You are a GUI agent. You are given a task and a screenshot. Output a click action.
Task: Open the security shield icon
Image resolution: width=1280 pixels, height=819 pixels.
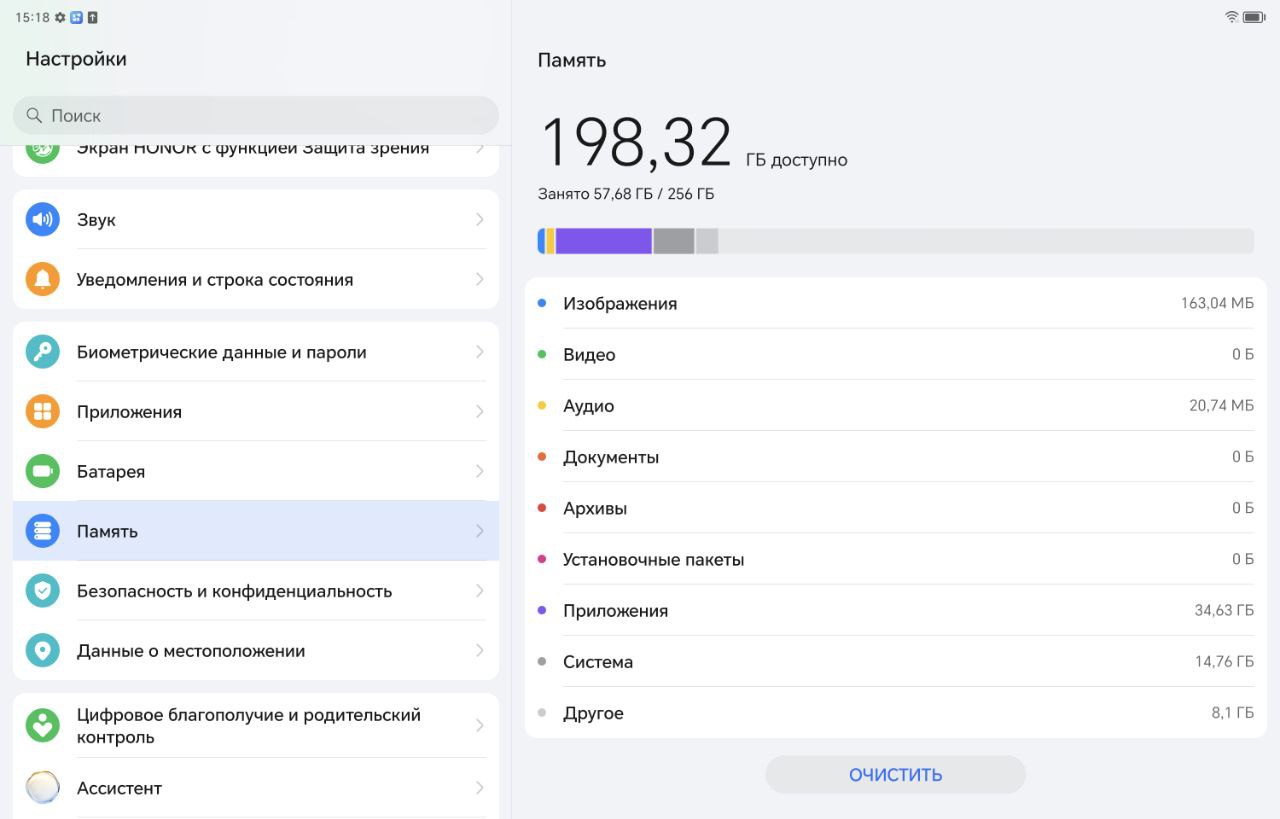[x=42, y=591]
